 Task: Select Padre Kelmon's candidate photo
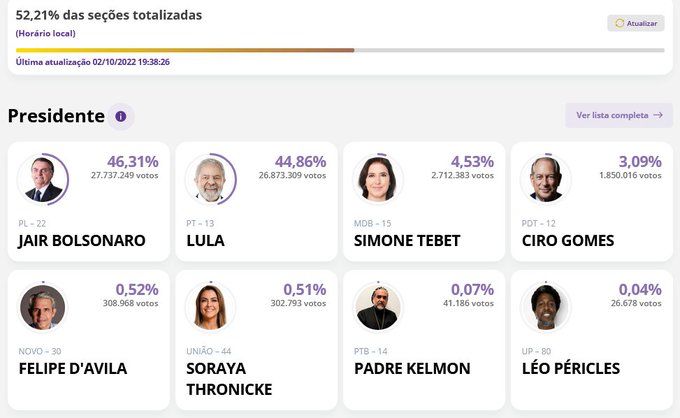(378, 307)
